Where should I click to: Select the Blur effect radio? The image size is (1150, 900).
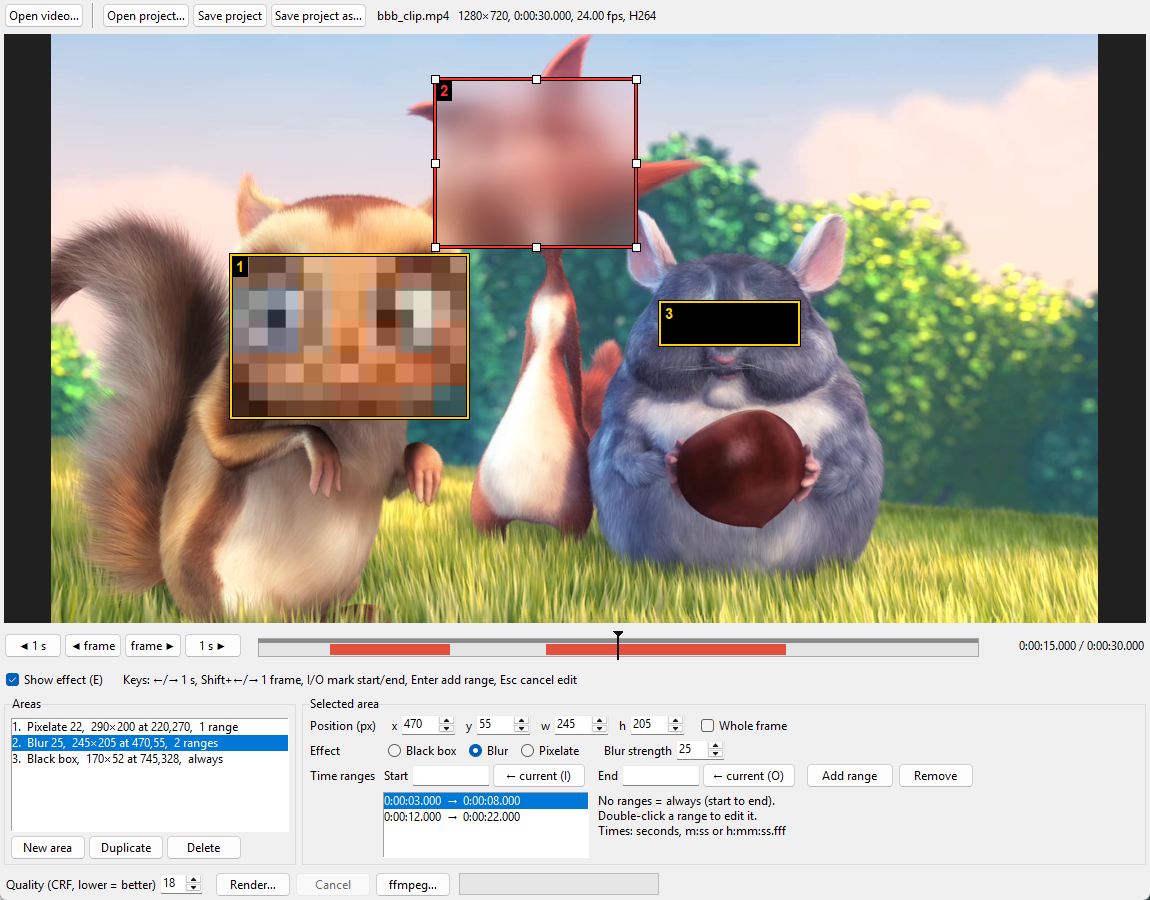pyautogui.click(x=475, y=750)
